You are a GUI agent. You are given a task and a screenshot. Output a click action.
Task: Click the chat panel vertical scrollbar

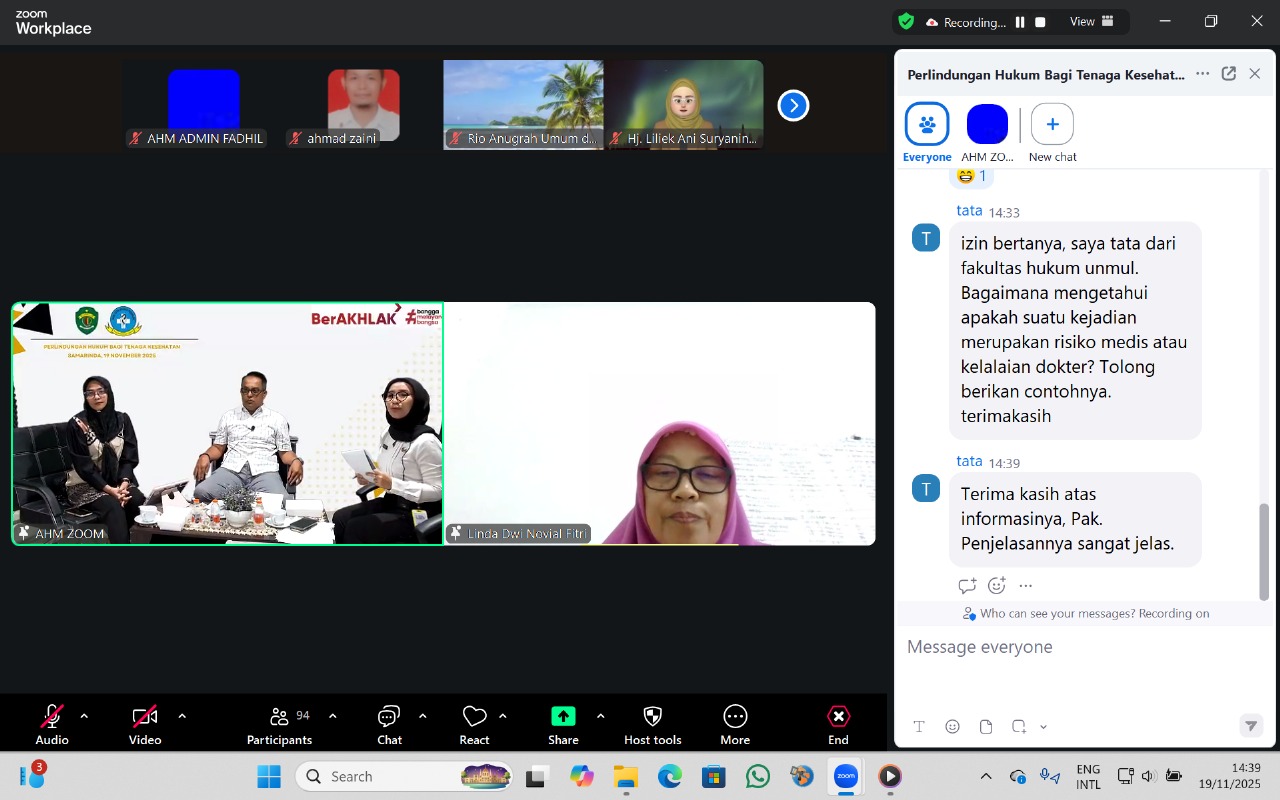coord(1264,550)
